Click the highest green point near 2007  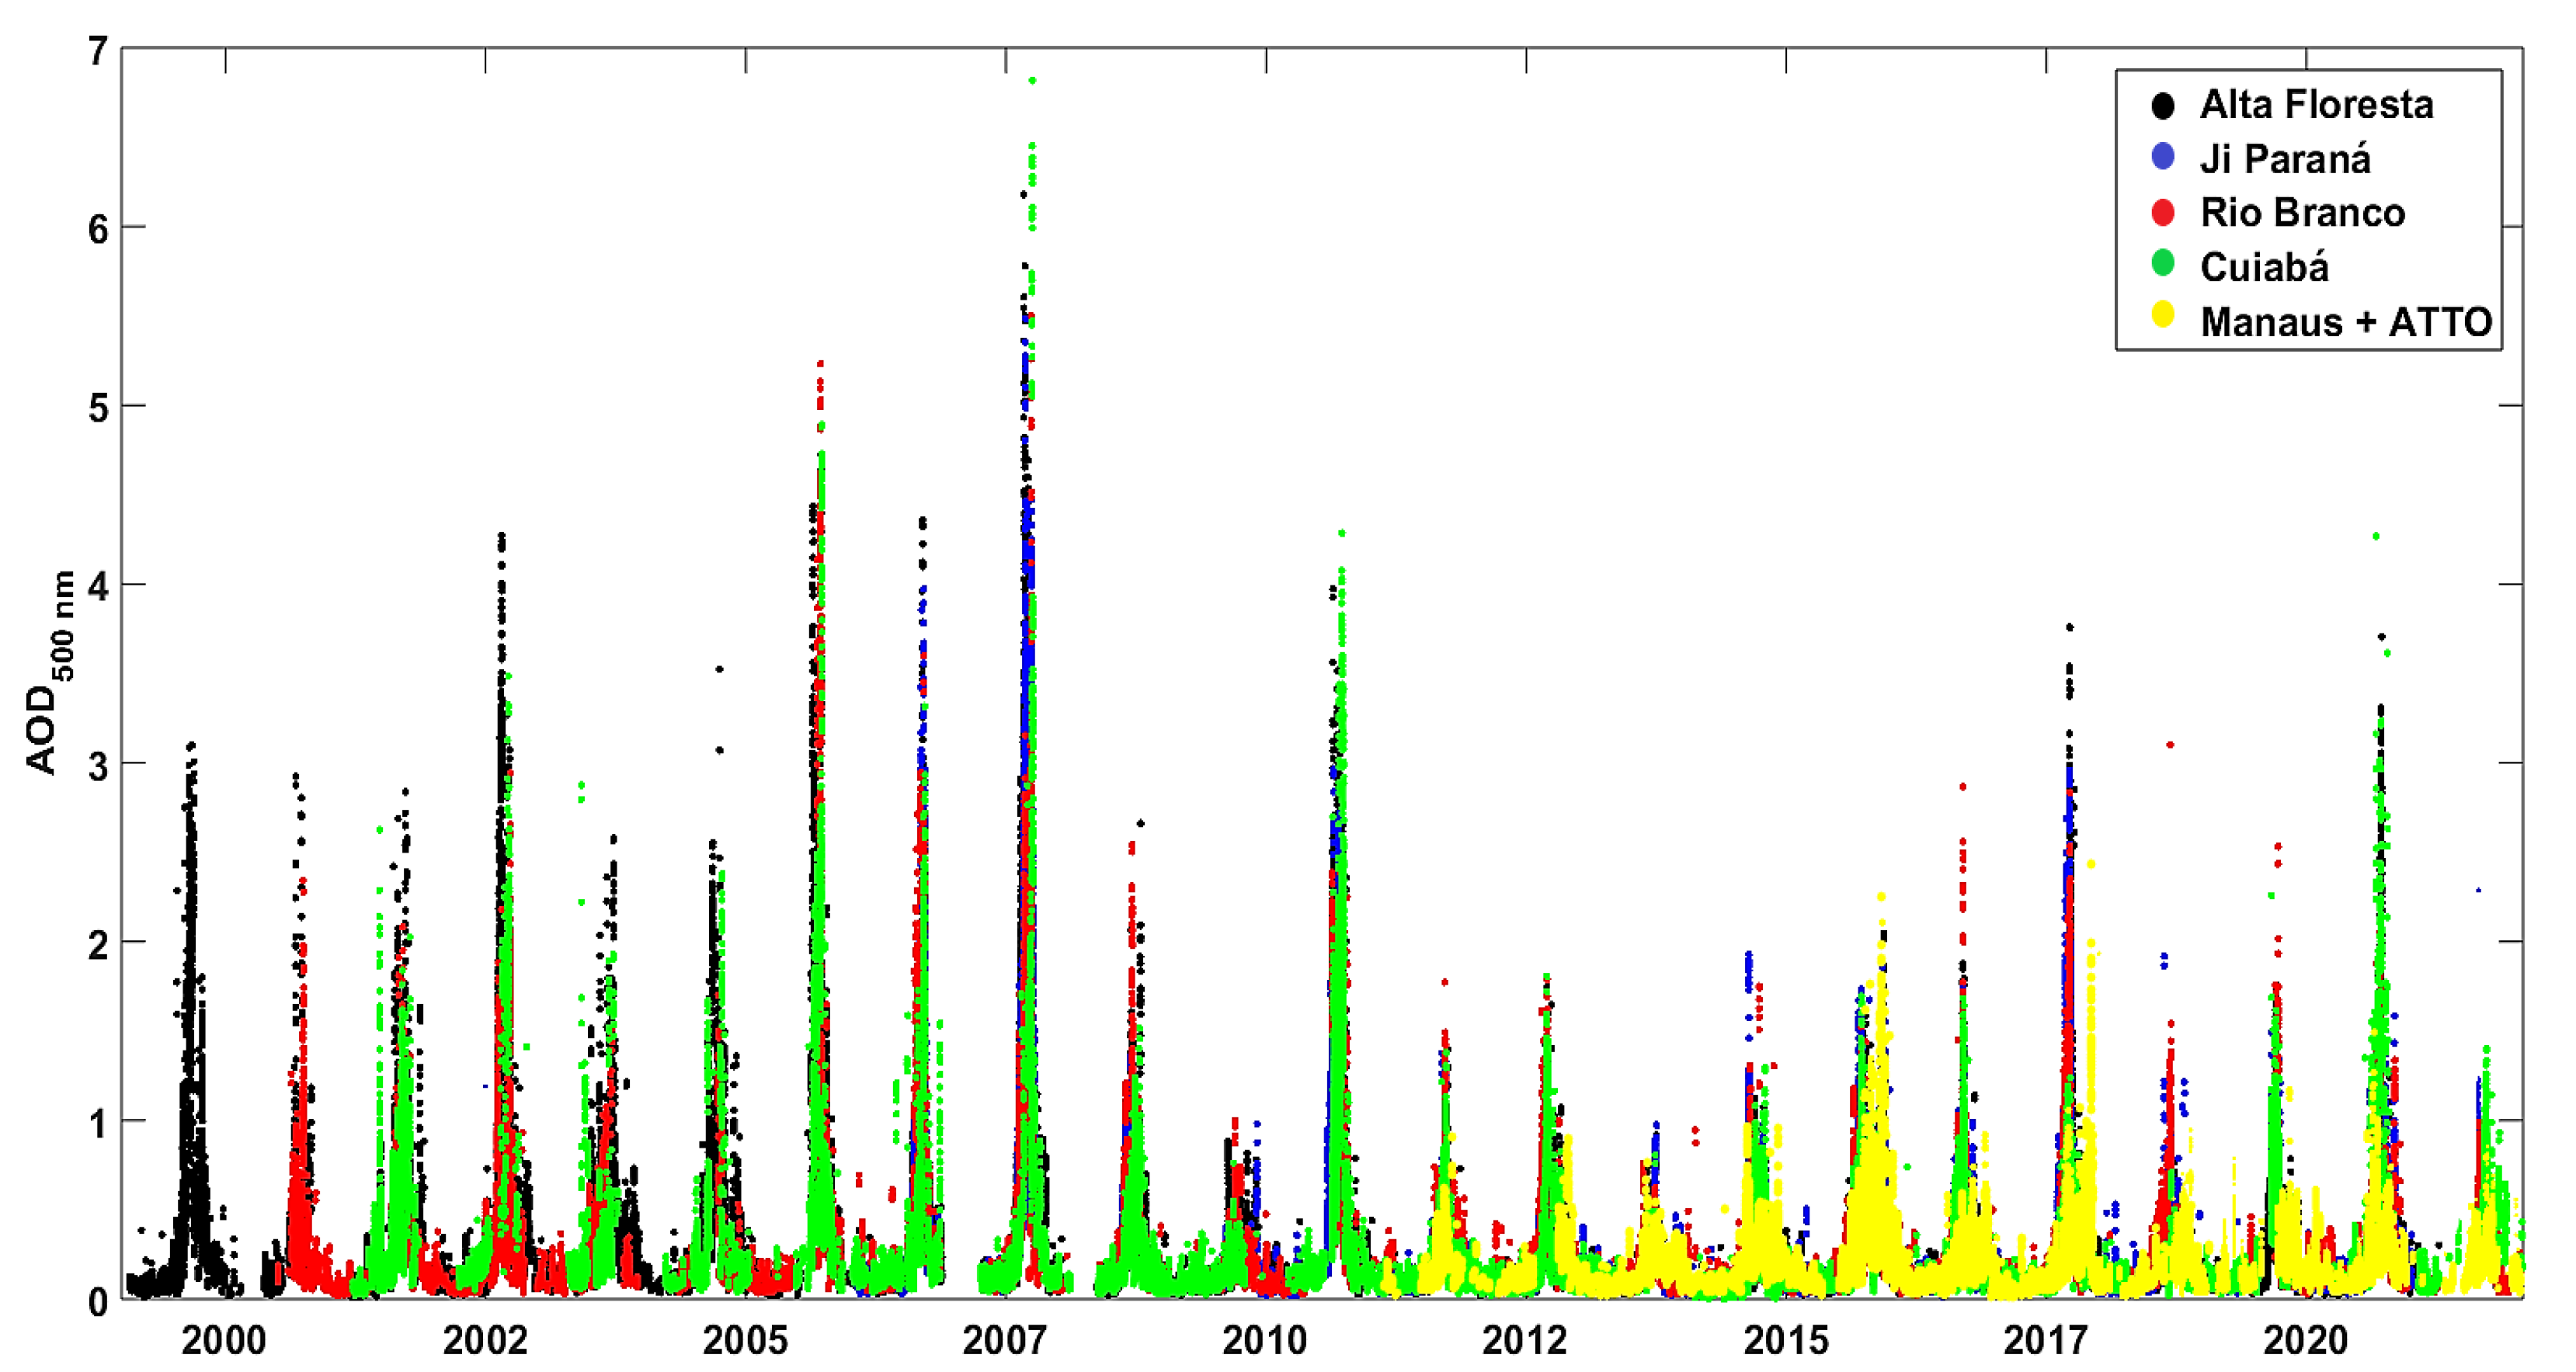point(1032,80)
